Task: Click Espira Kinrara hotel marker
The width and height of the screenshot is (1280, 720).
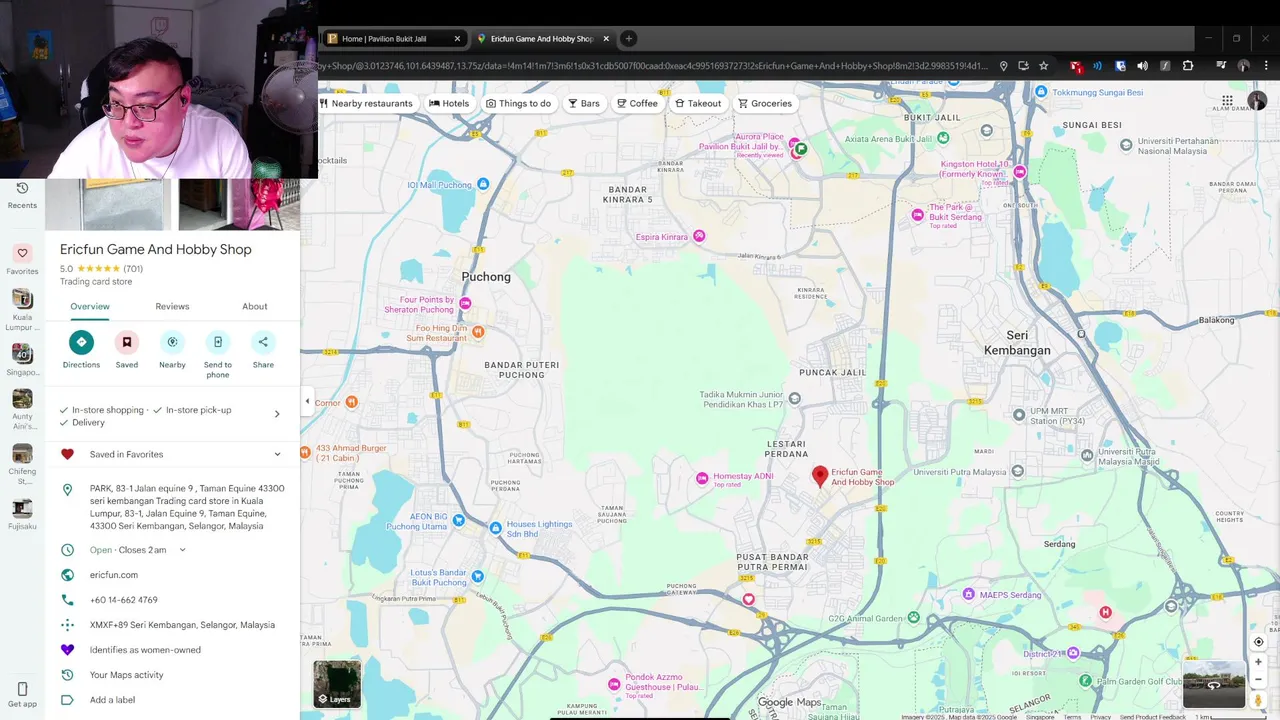Action: pyautogui.click(x=699, y=236)
